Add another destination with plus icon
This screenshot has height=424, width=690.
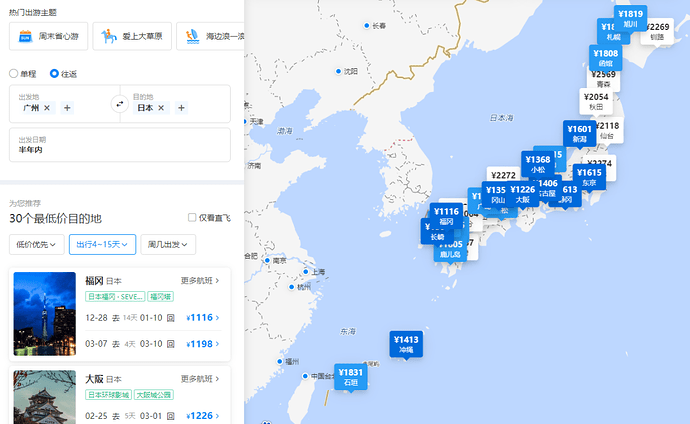tap(181, 107)
